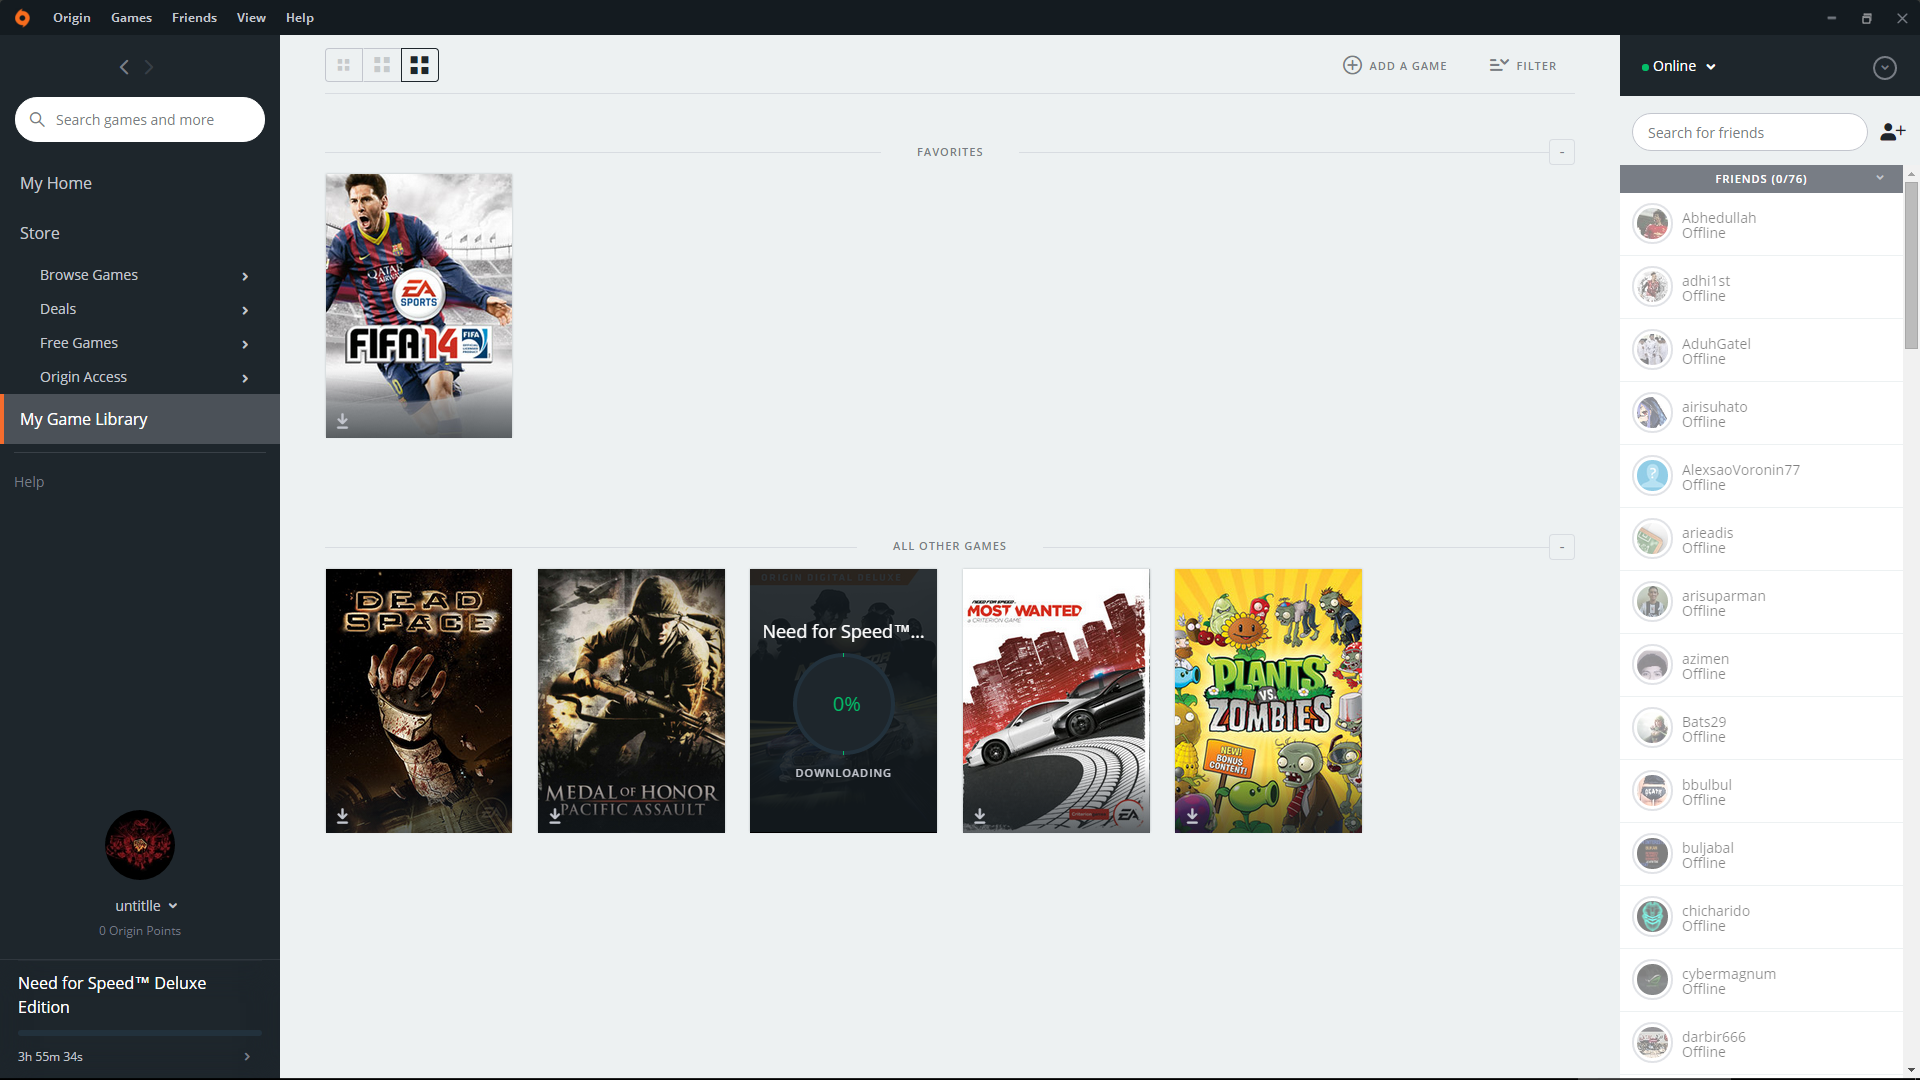Expand the download queue arrow
Image resolution: width=1920 pixels, height=1080 pixels.
click(x=247, y=1057)
